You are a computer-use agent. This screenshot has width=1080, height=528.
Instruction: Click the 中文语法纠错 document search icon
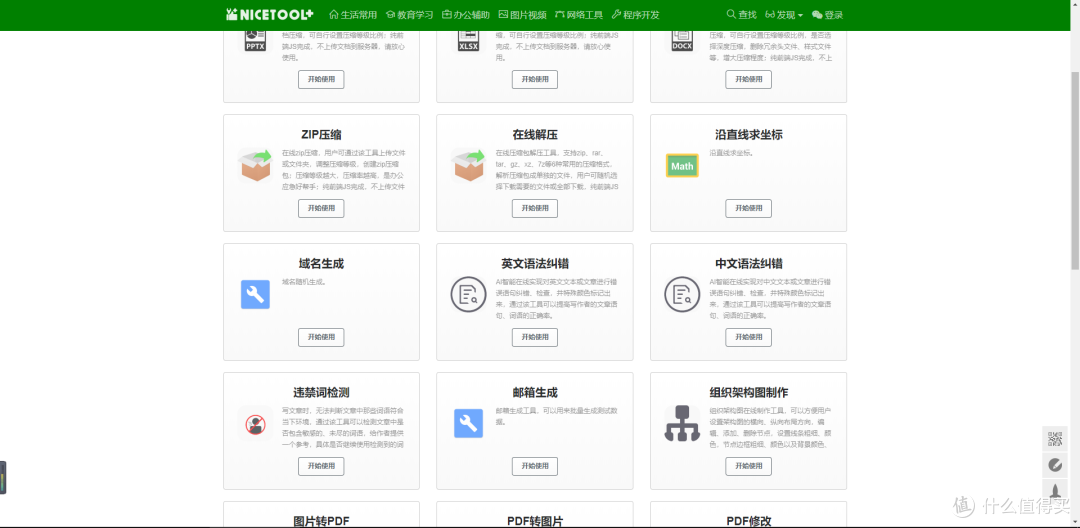click(x=683, y=295)
